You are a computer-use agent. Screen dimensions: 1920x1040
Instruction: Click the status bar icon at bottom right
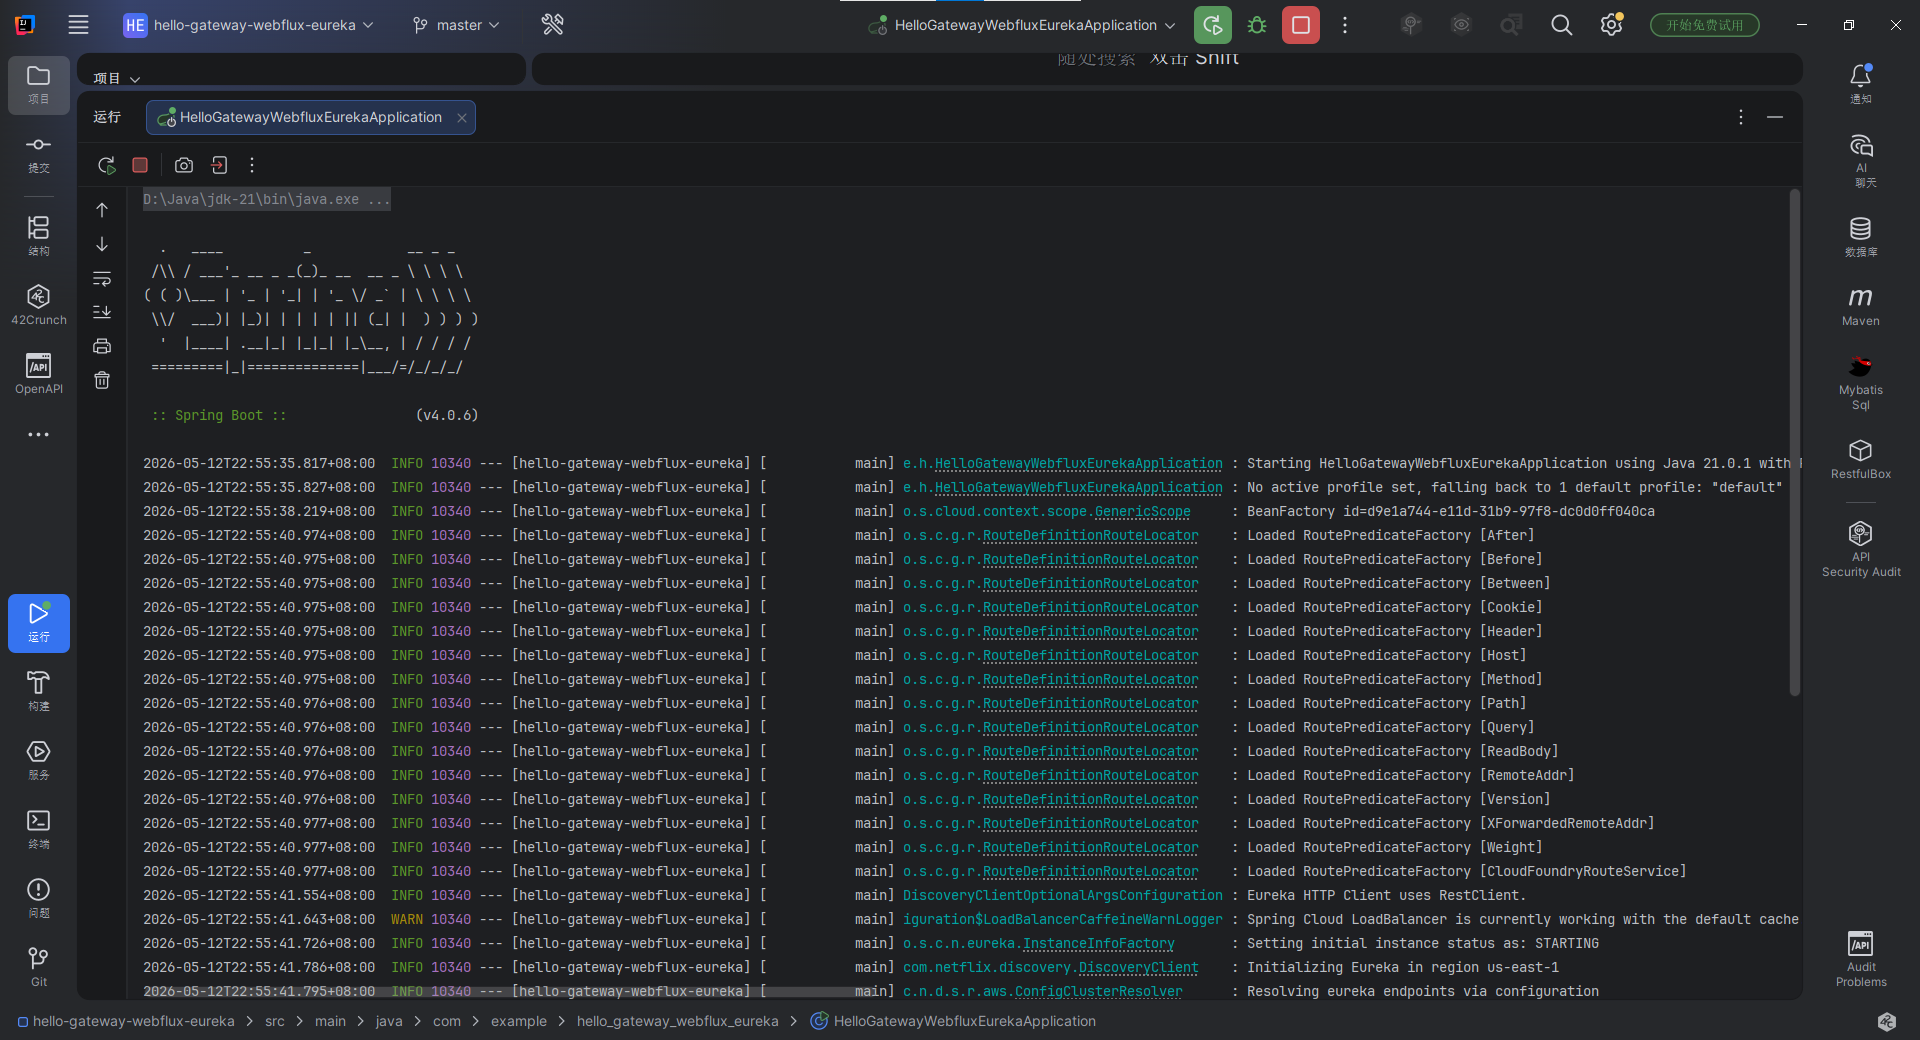(x=1886, y=1021)
